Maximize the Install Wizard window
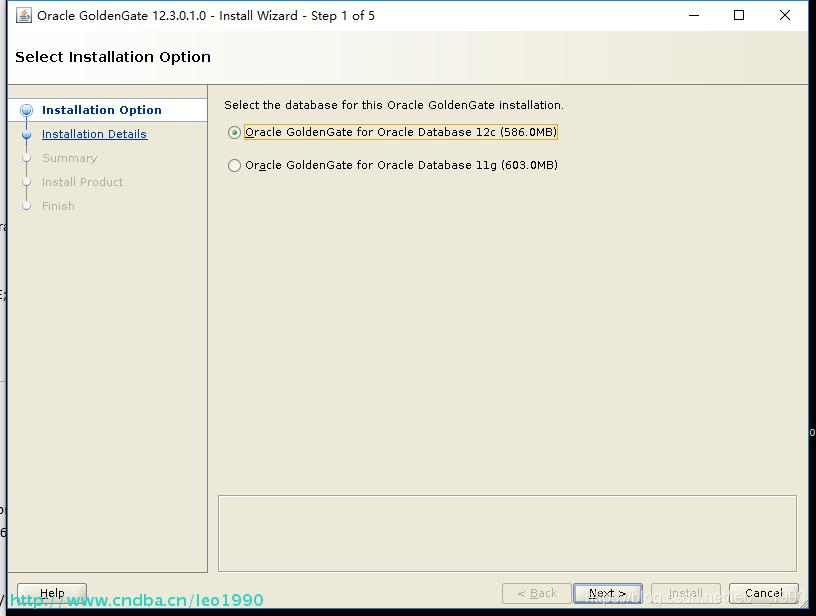 pyautogui.click(x=739, y=16)
